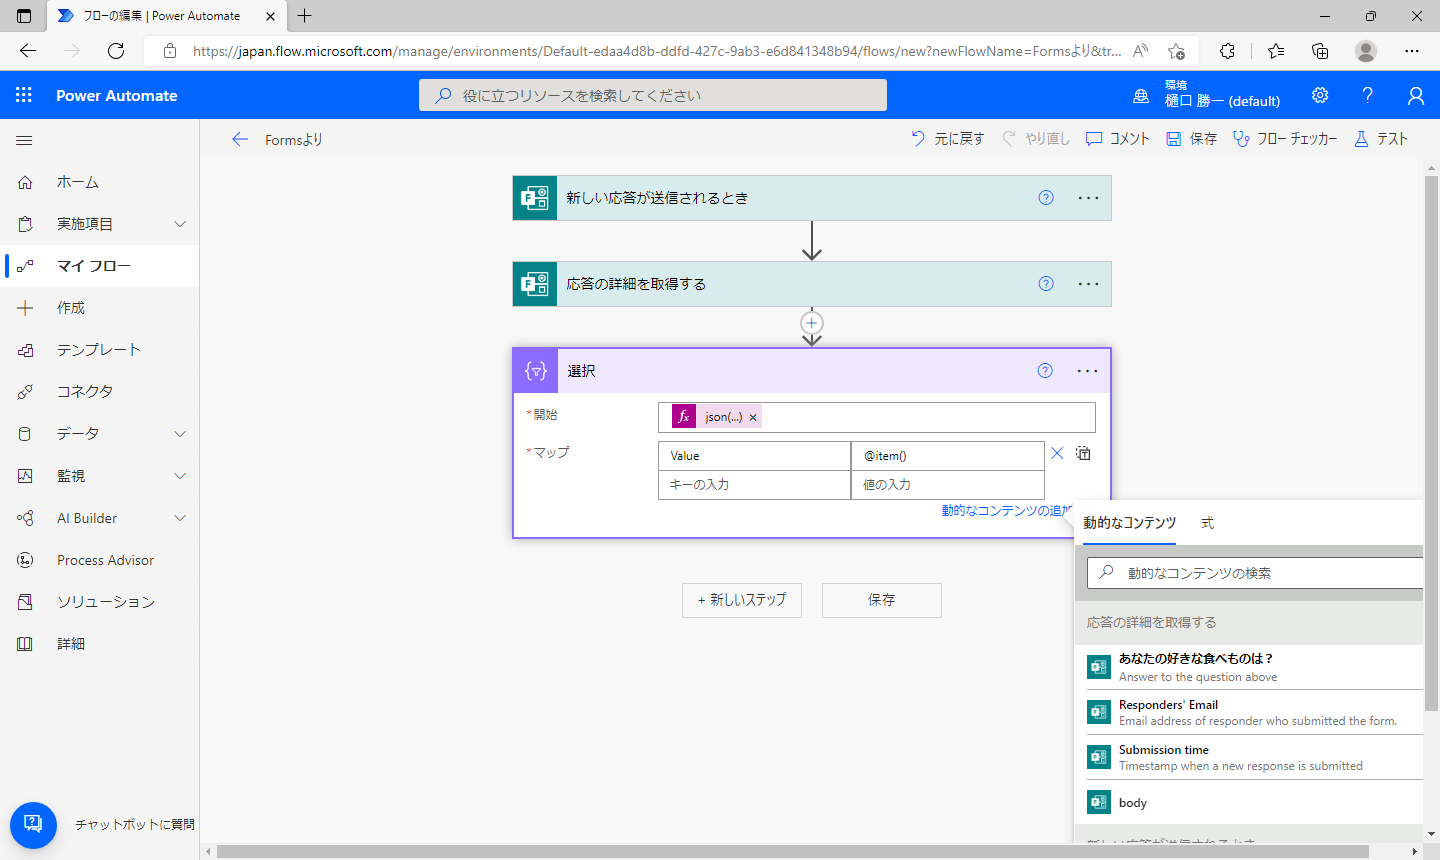Open the more menu for 新しい応答が送信されるとき
The height and width of the screenshot is (860, 1440).
(x=1088, y=198)
